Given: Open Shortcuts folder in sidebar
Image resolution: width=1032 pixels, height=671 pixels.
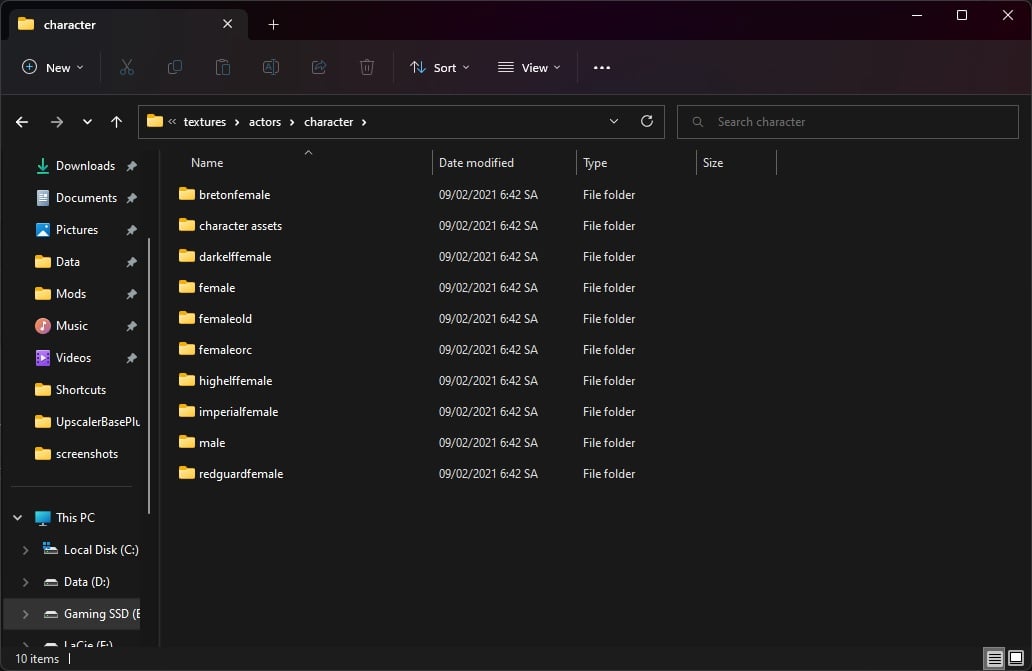Looking at the screenshot, I should [80, 389].
